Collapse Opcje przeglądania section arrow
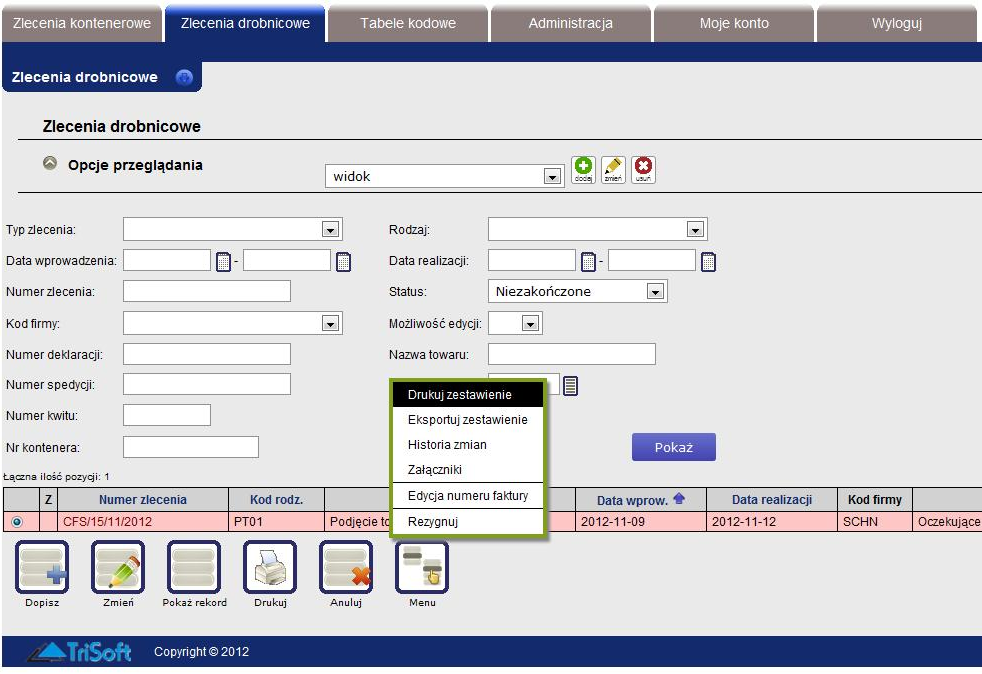 [x=50, y=163]
